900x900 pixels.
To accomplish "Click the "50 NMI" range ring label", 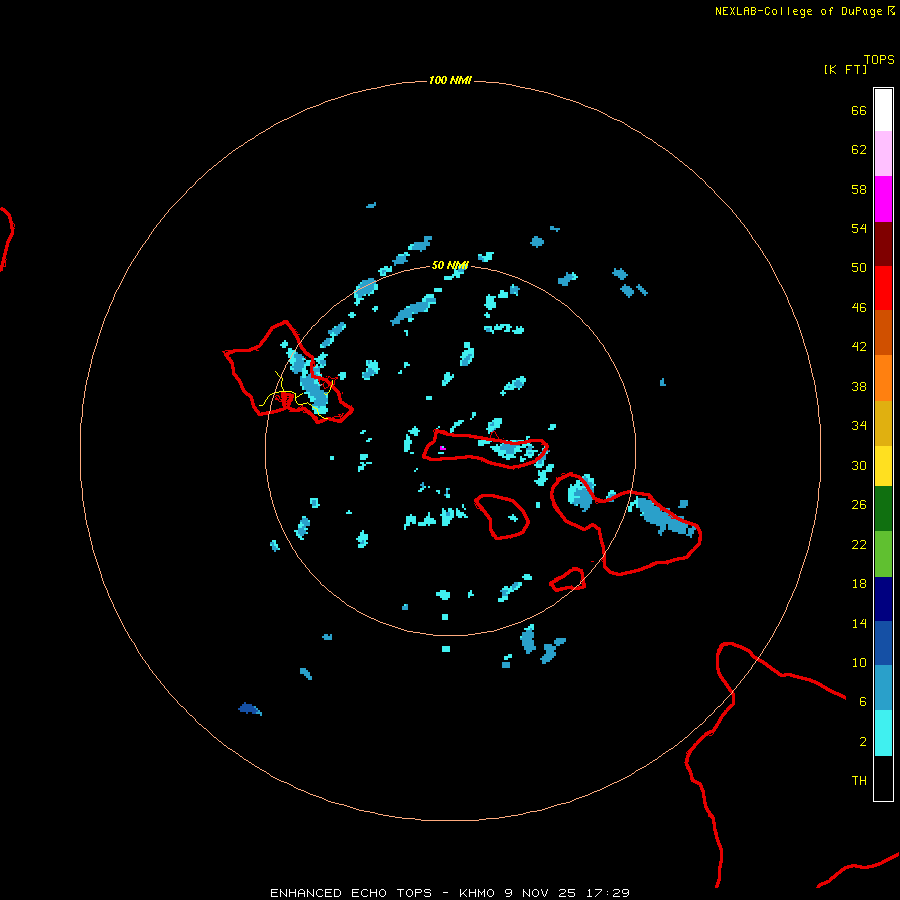I will click(x=450, y=265).
